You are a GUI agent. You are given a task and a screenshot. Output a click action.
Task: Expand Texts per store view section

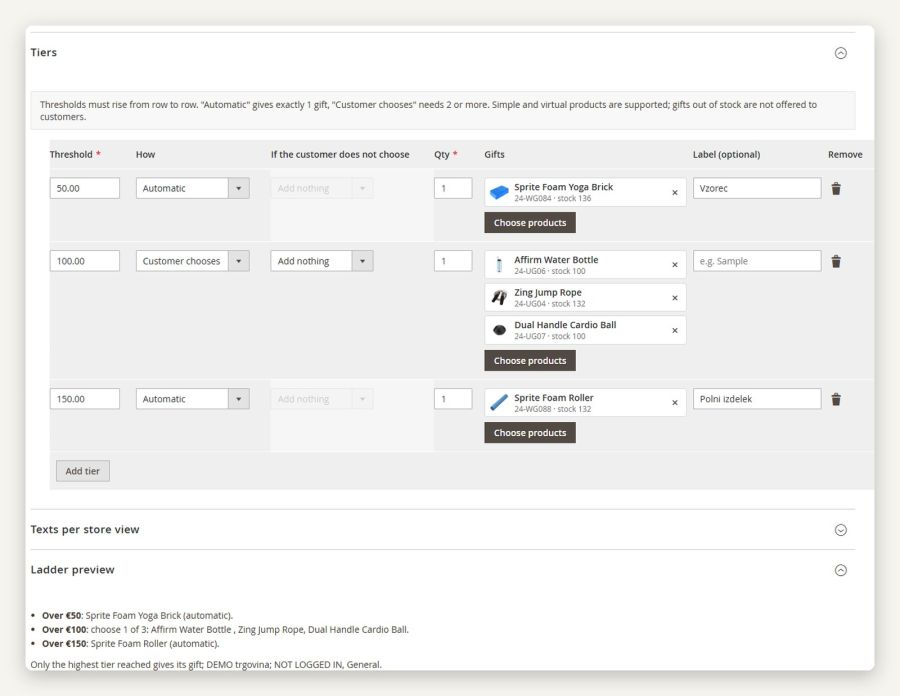[840, 530]
